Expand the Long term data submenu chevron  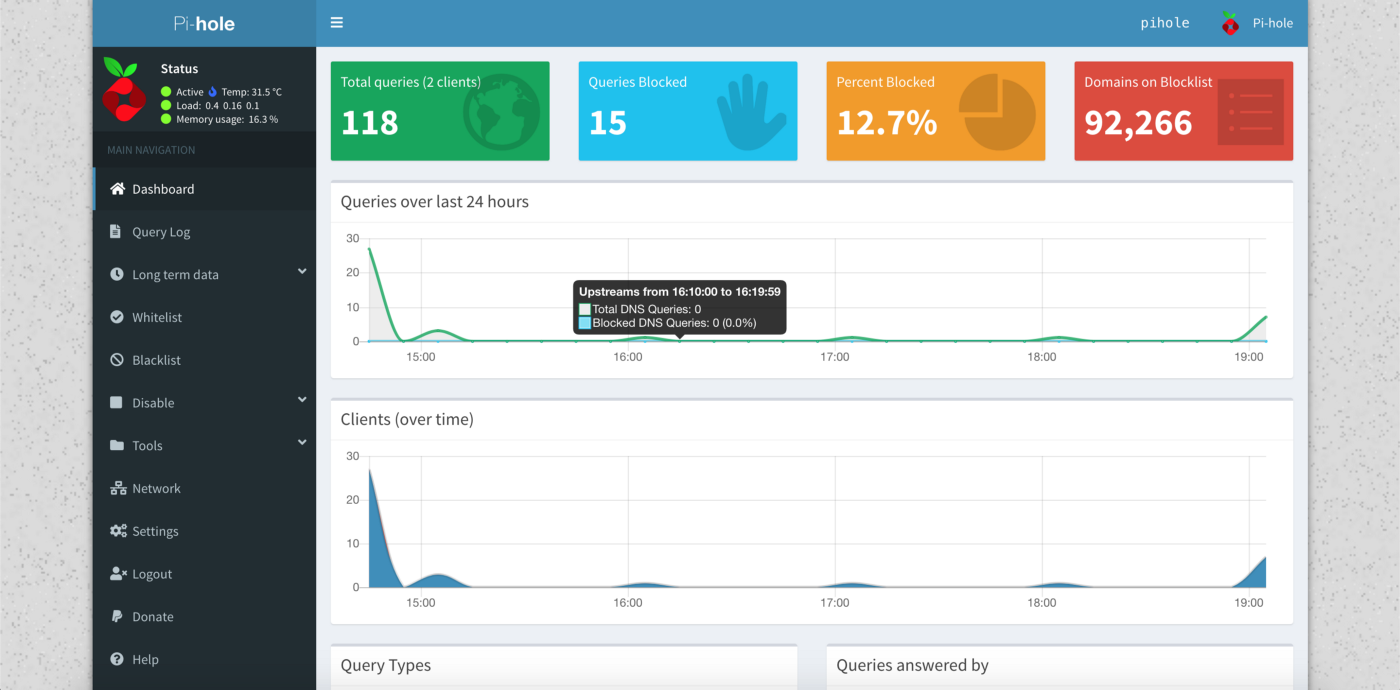[302, 272]
